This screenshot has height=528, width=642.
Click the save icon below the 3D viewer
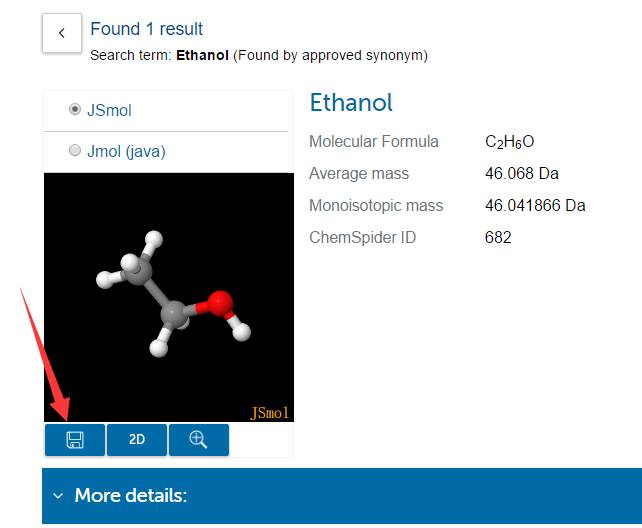[x=75, y=440]
